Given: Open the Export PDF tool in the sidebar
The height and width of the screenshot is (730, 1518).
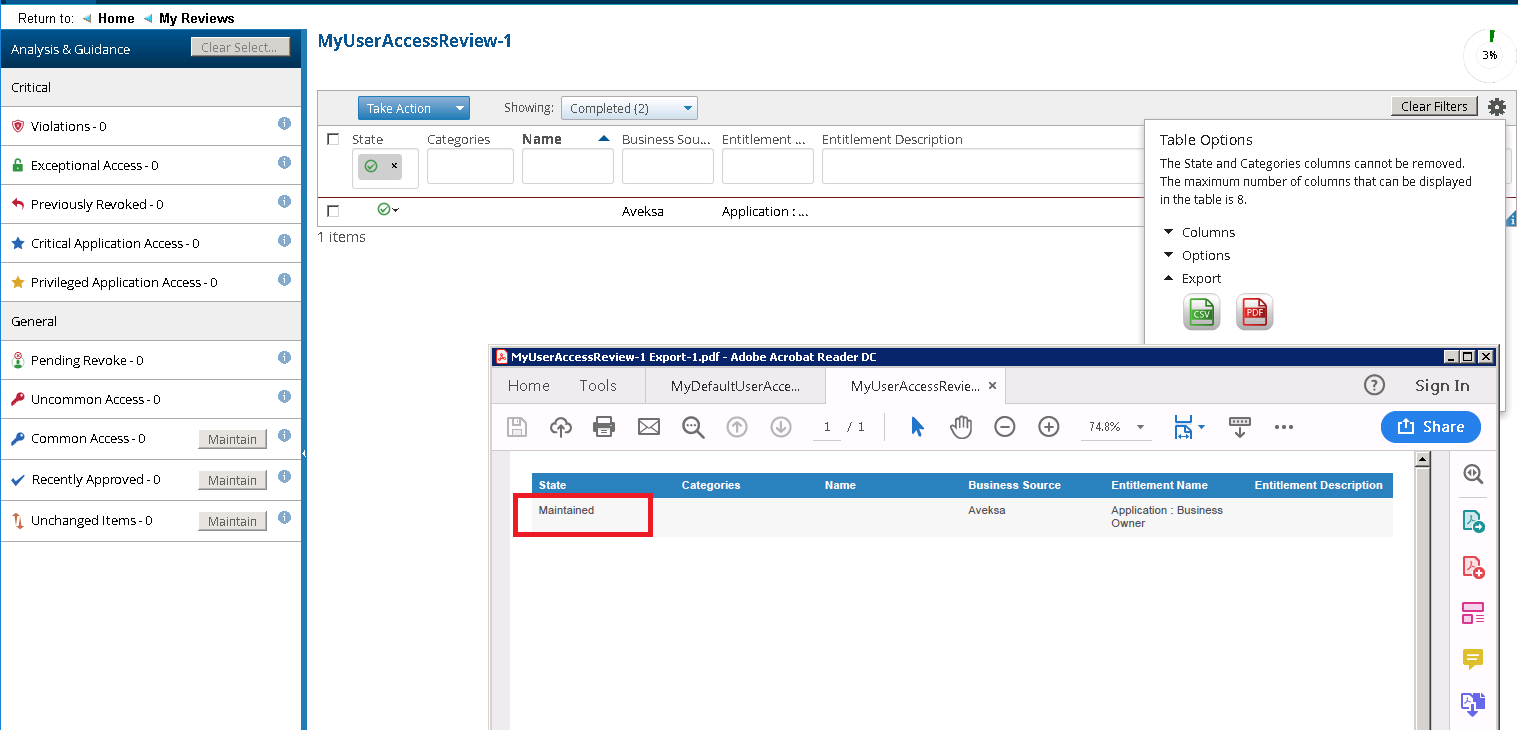Looking at the screenshot, I should tap(1473, 520).
